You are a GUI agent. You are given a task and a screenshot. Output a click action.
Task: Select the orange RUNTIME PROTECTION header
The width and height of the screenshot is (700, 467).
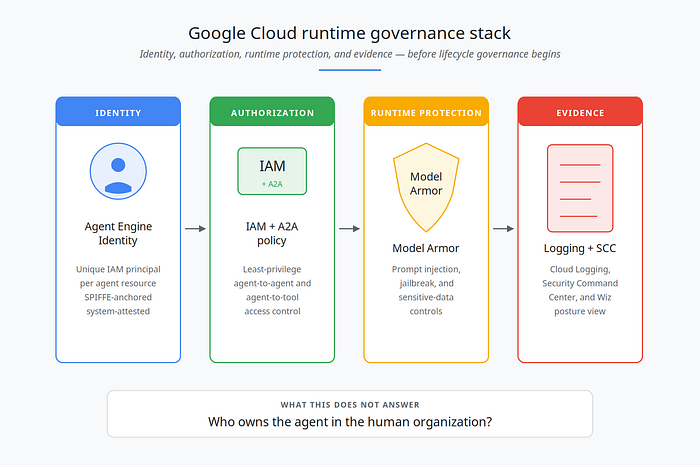click(426, 112)
